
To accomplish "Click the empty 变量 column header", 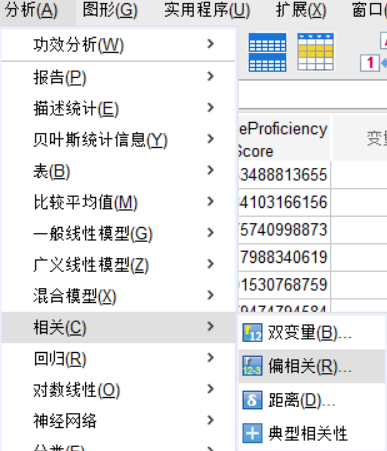I will click(359, 139).
